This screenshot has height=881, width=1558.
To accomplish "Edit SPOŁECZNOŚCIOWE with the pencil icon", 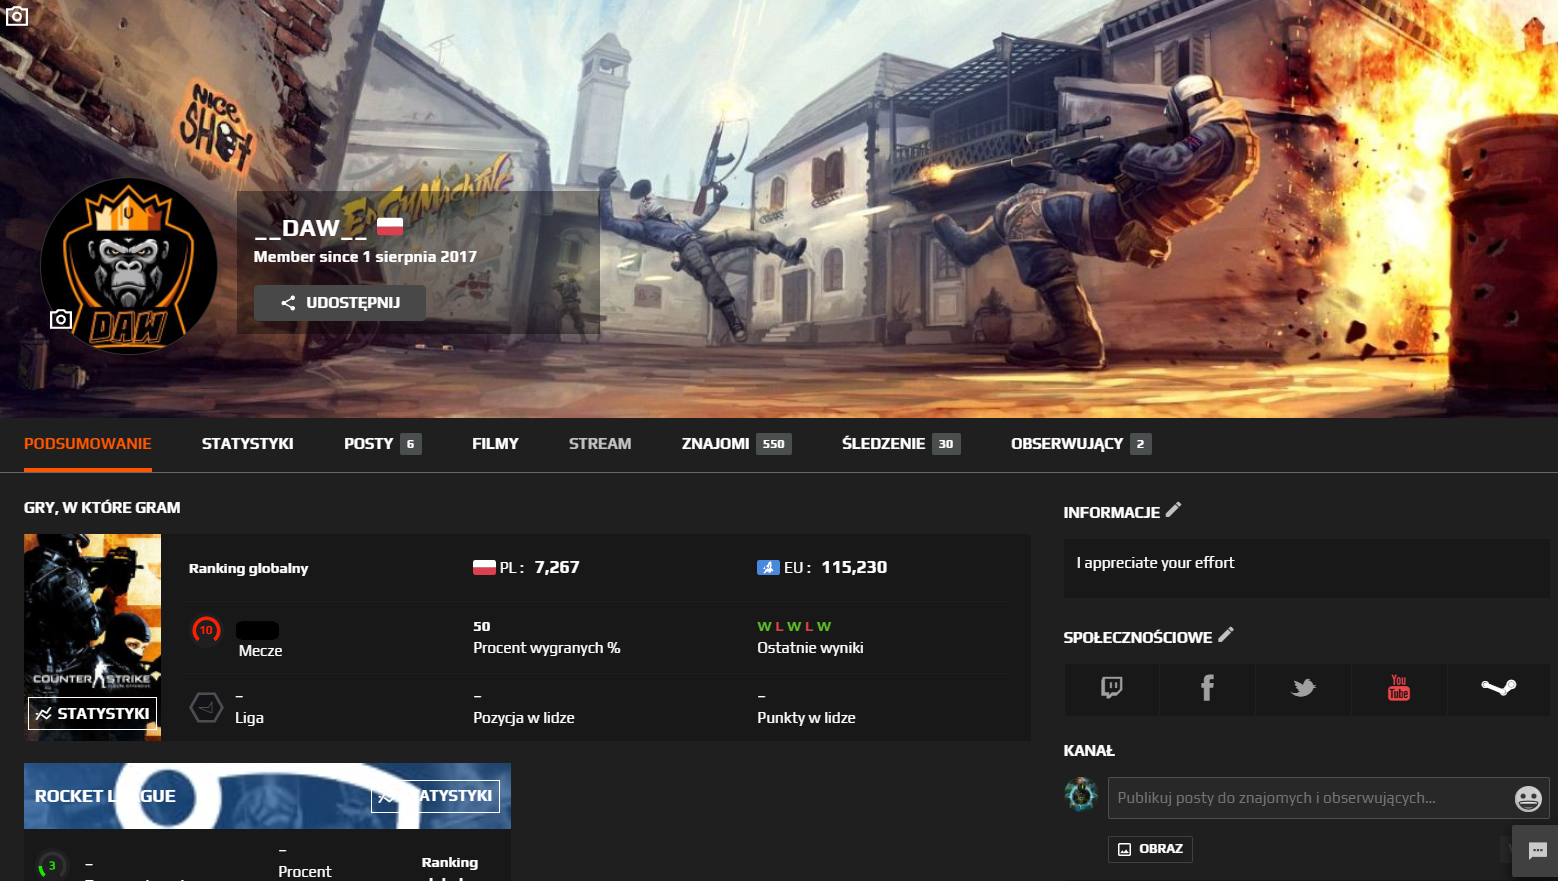I will pos(1226,635).
